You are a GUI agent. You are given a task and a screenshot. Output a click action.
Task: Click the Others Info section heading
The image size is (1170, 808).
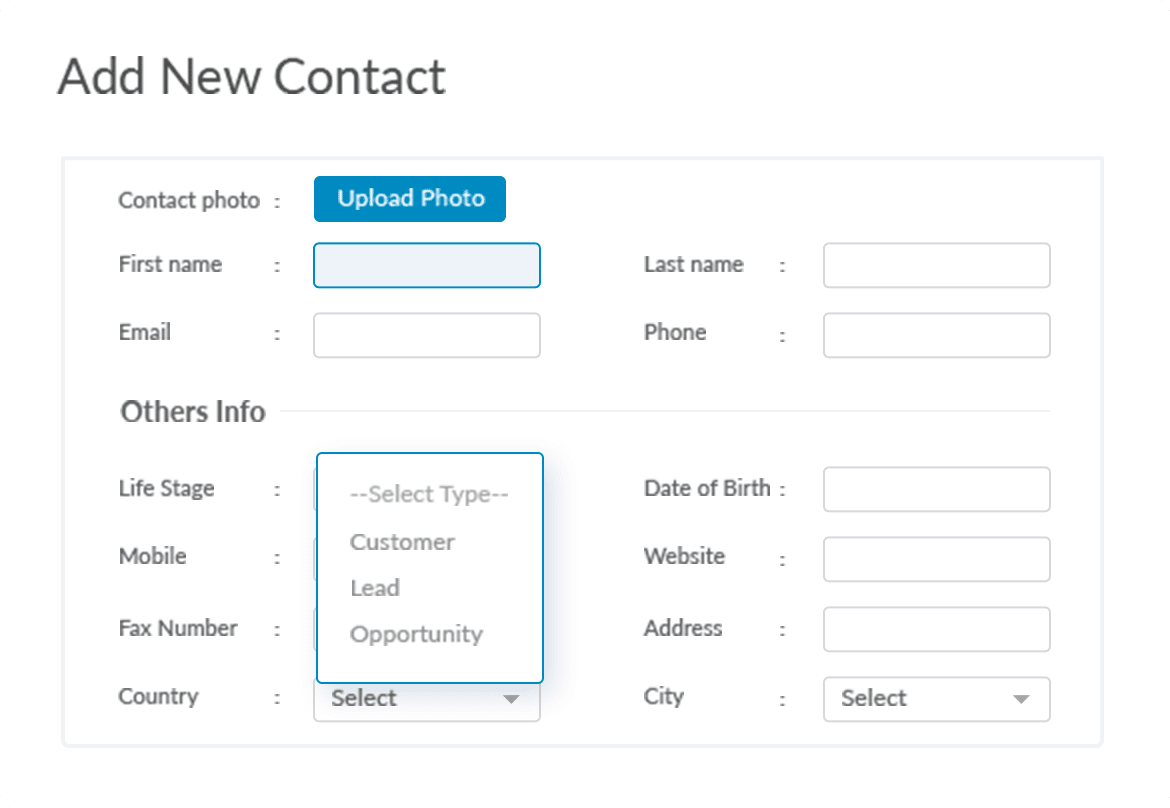(x=193, y=411)
